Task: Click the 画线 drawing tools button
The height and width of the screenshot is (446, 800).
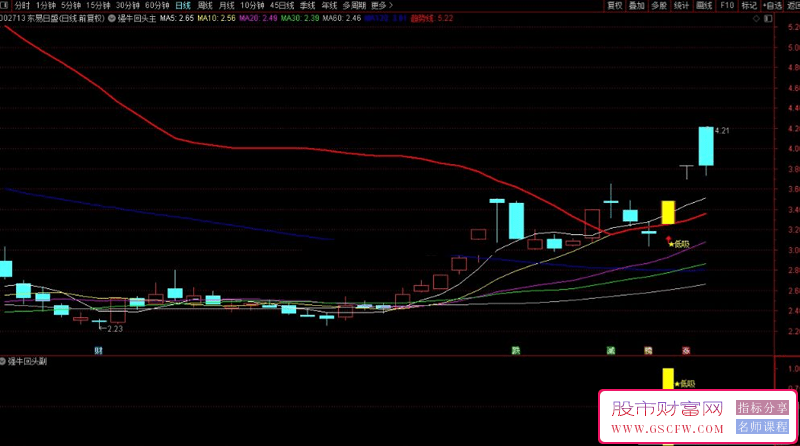Action: coord(704,5)
